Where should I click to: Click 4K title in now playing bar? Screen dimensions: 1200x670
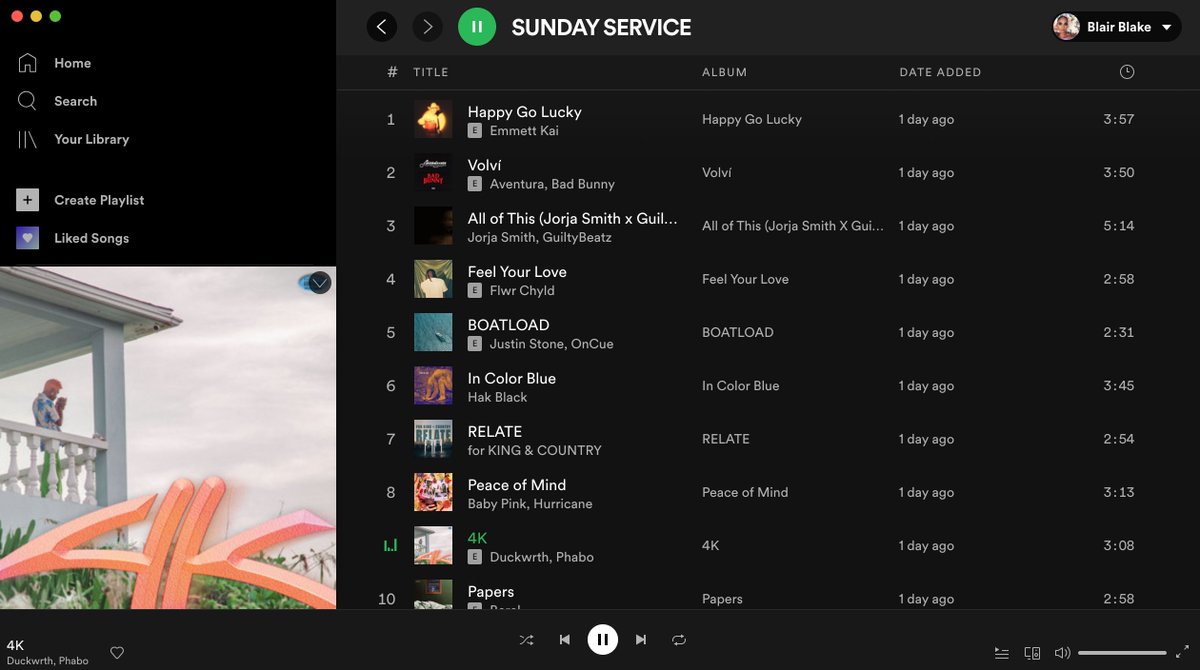coord(15,645)
